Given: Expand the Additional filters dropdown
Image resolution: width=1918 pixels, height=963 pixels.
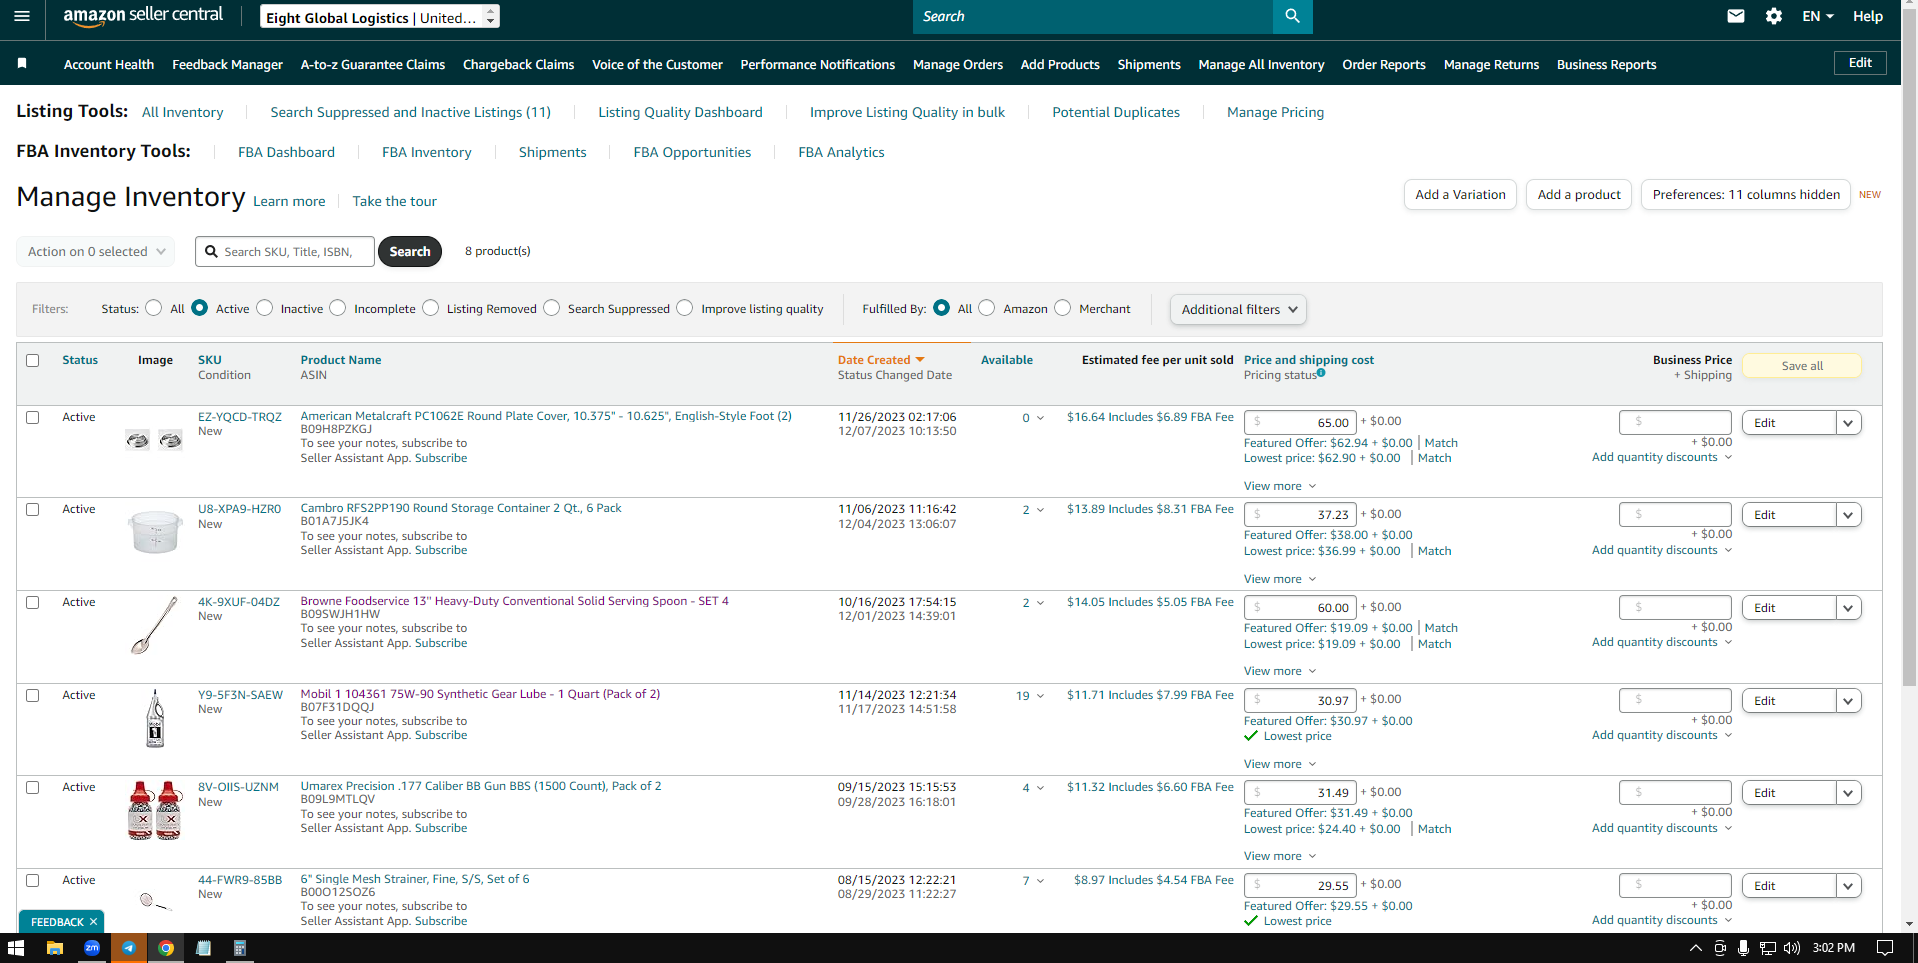Looking at the screenshot, I should coord(1238,310).
